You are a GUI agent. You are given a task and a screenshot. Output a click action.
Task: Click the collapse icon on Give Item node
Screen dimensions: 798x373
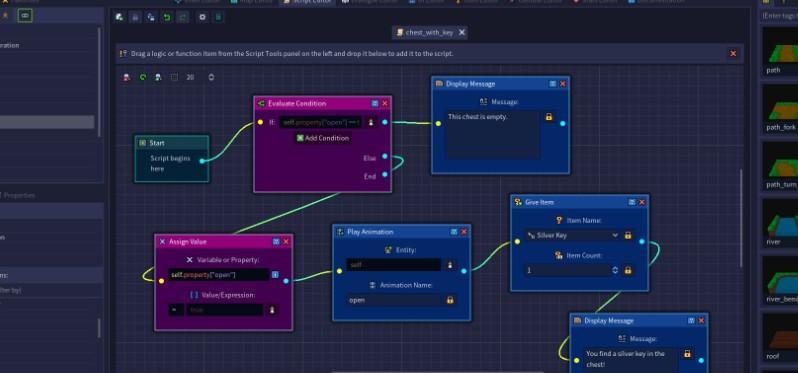coord(632,202)
